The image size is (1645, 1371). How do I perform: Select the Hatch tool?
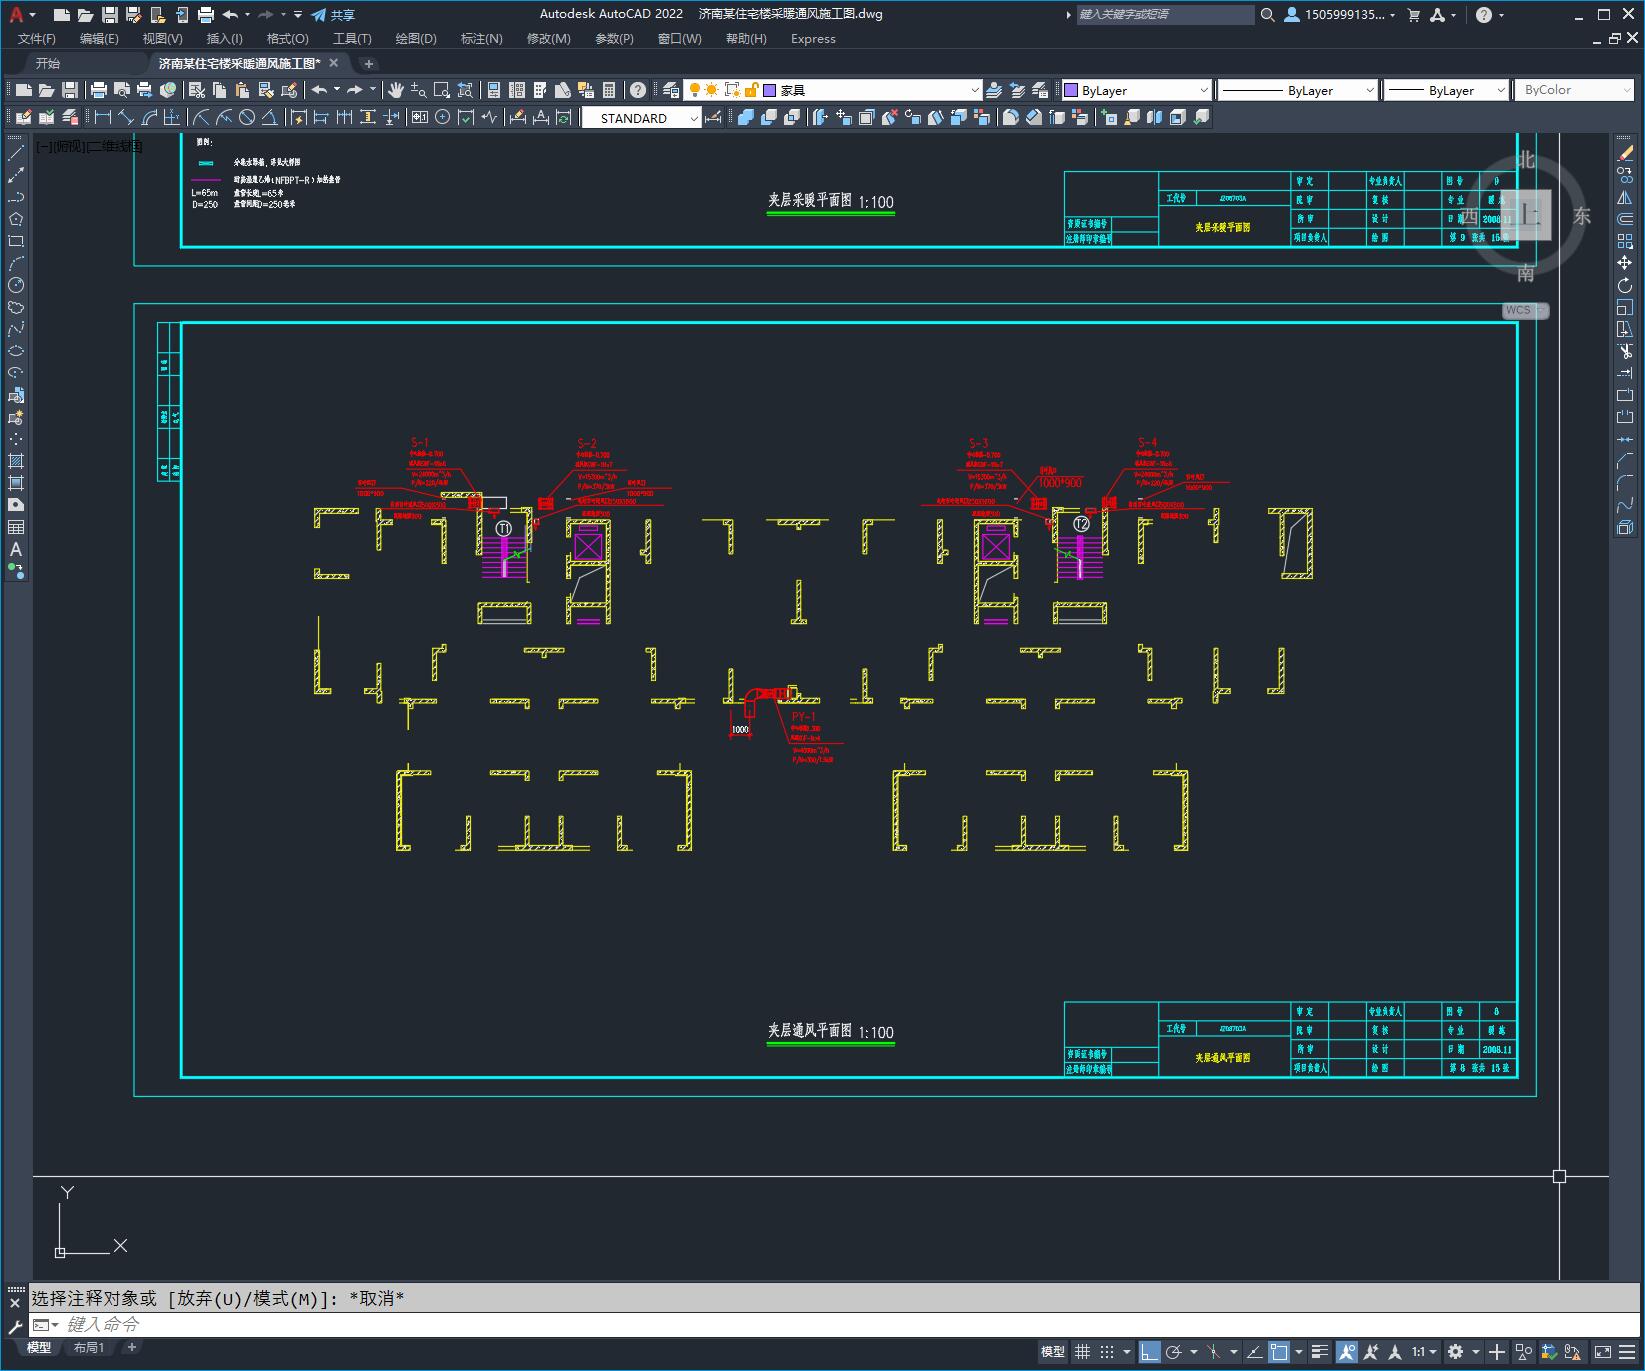coord(16,461)
